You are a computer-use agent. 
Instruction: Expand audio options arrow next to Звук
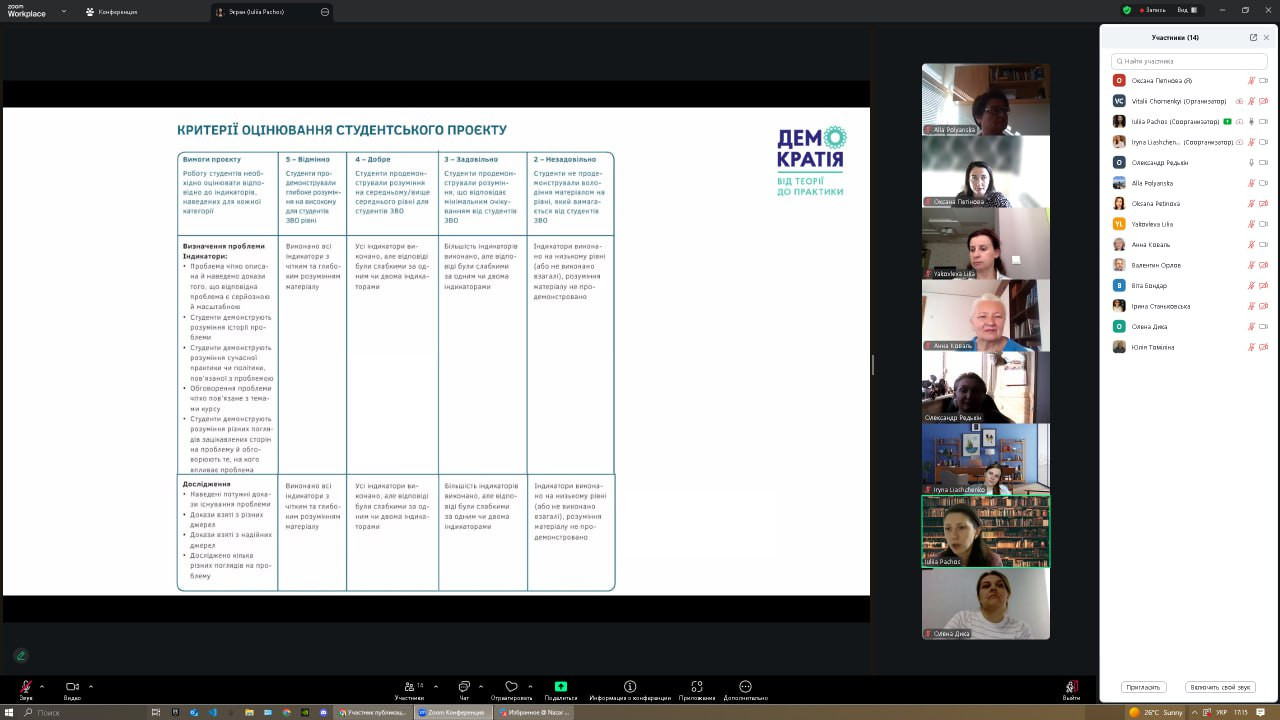(x=42, y=686)
